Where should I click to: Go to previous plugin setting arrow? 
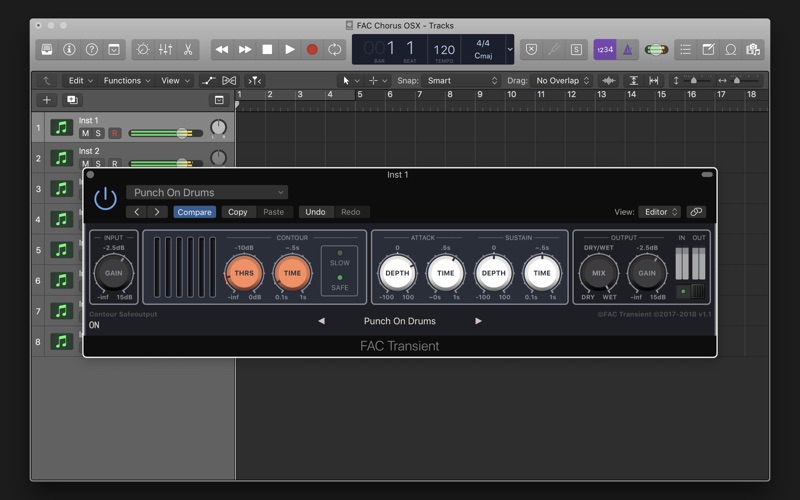coord(136,212)
